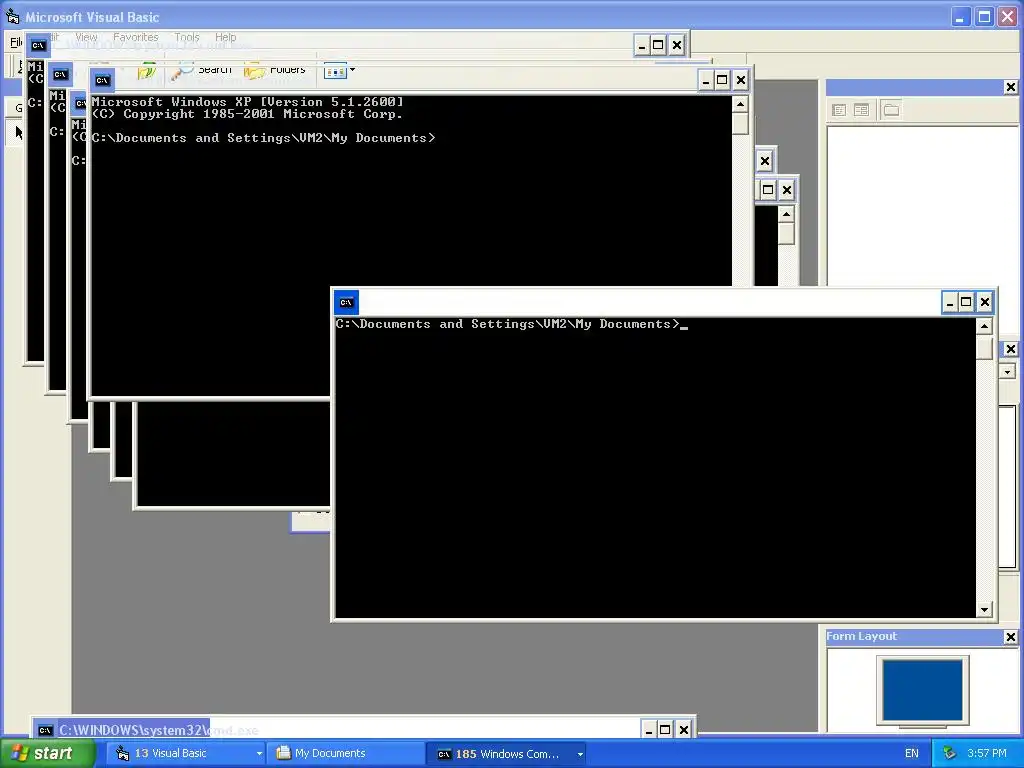The height and width of the screenshot is (768, 1024).
Task: Click scroll-up arrow in Version 5.1.2600 prompt window
Action: (740, 104)
